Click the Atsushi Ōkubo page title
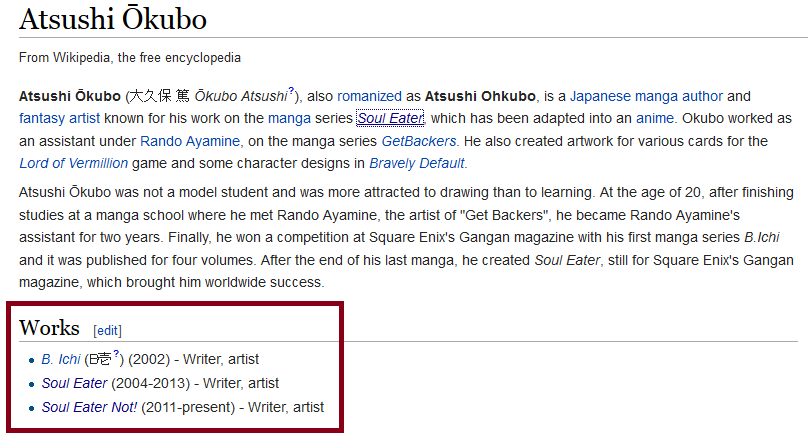Image resolution: width=808 pixels, height=440 pixels. point(113,19)
